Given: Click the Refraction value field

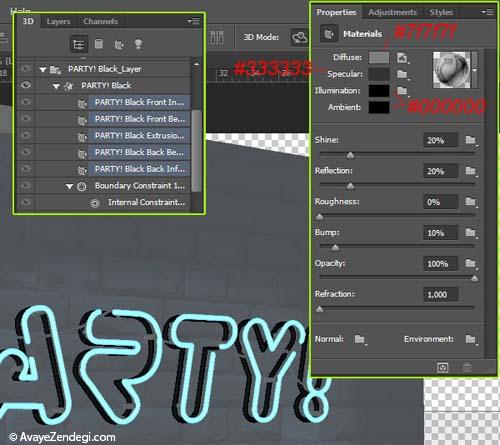Looking at the screenshot, I should click(x=440, y=295).
